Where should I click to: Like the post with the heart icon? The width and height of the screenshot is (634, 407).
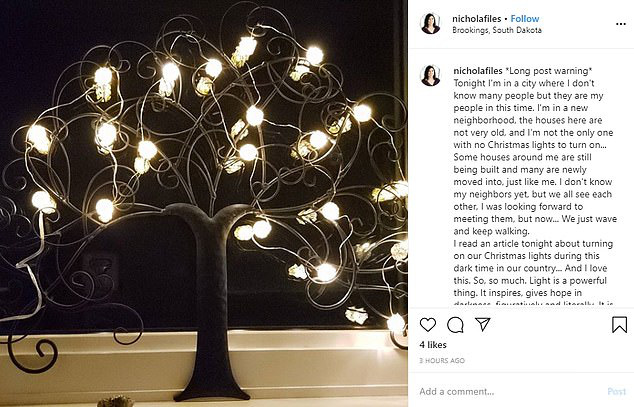pyautogui.click(x=428, y=325)
